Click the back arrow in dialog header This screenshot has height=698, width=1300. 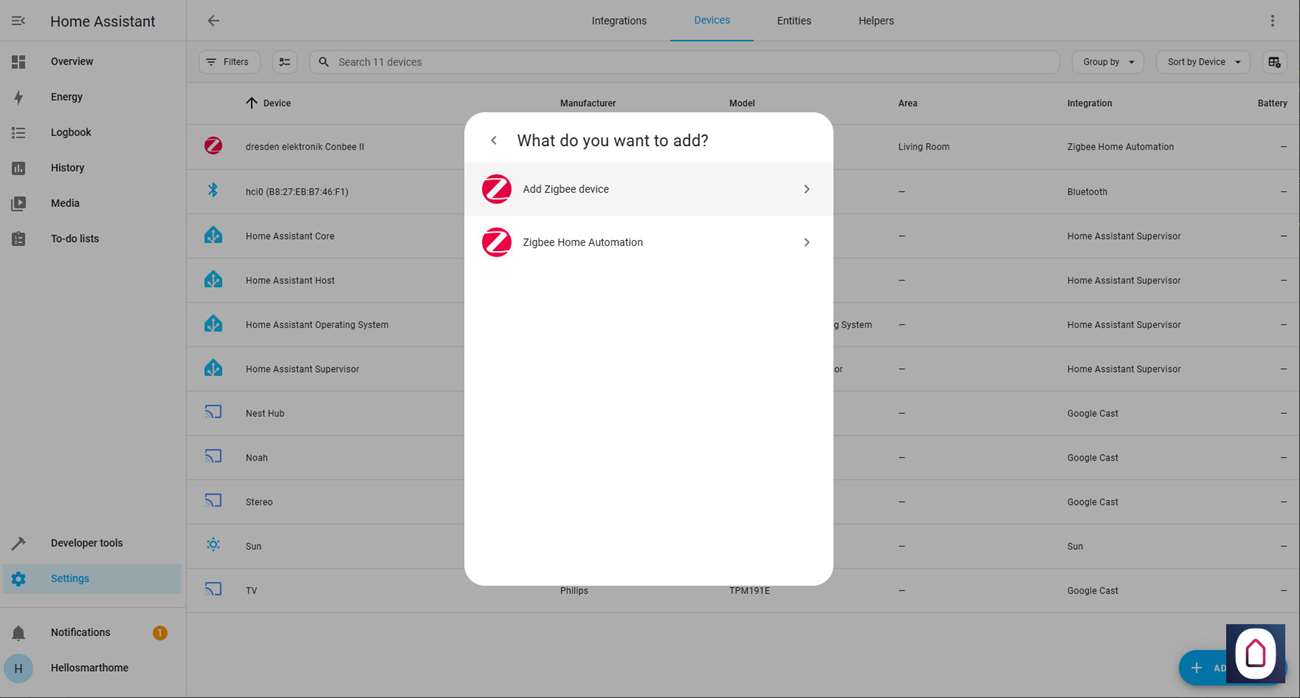pos(494,141)
